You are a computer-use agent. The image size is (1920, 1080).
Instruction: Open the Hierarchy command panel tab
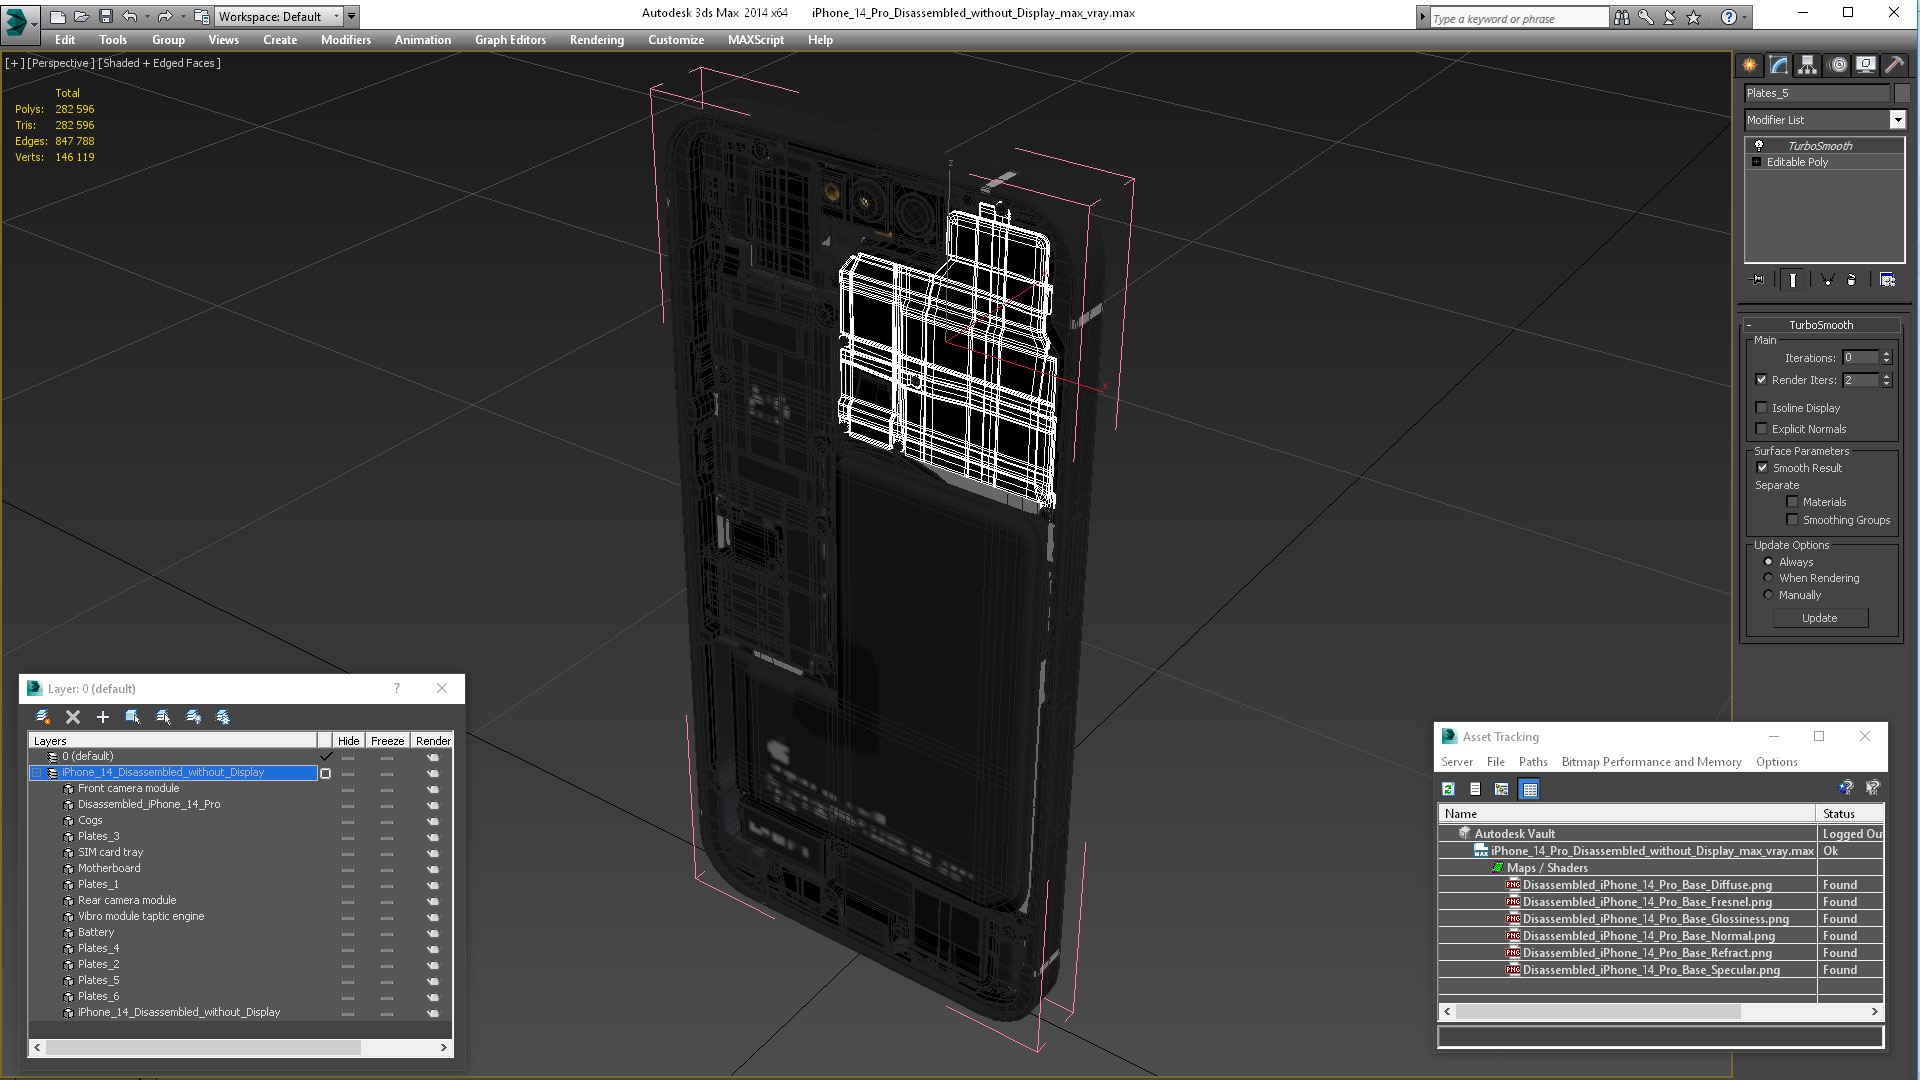(x=1807, y=65)
